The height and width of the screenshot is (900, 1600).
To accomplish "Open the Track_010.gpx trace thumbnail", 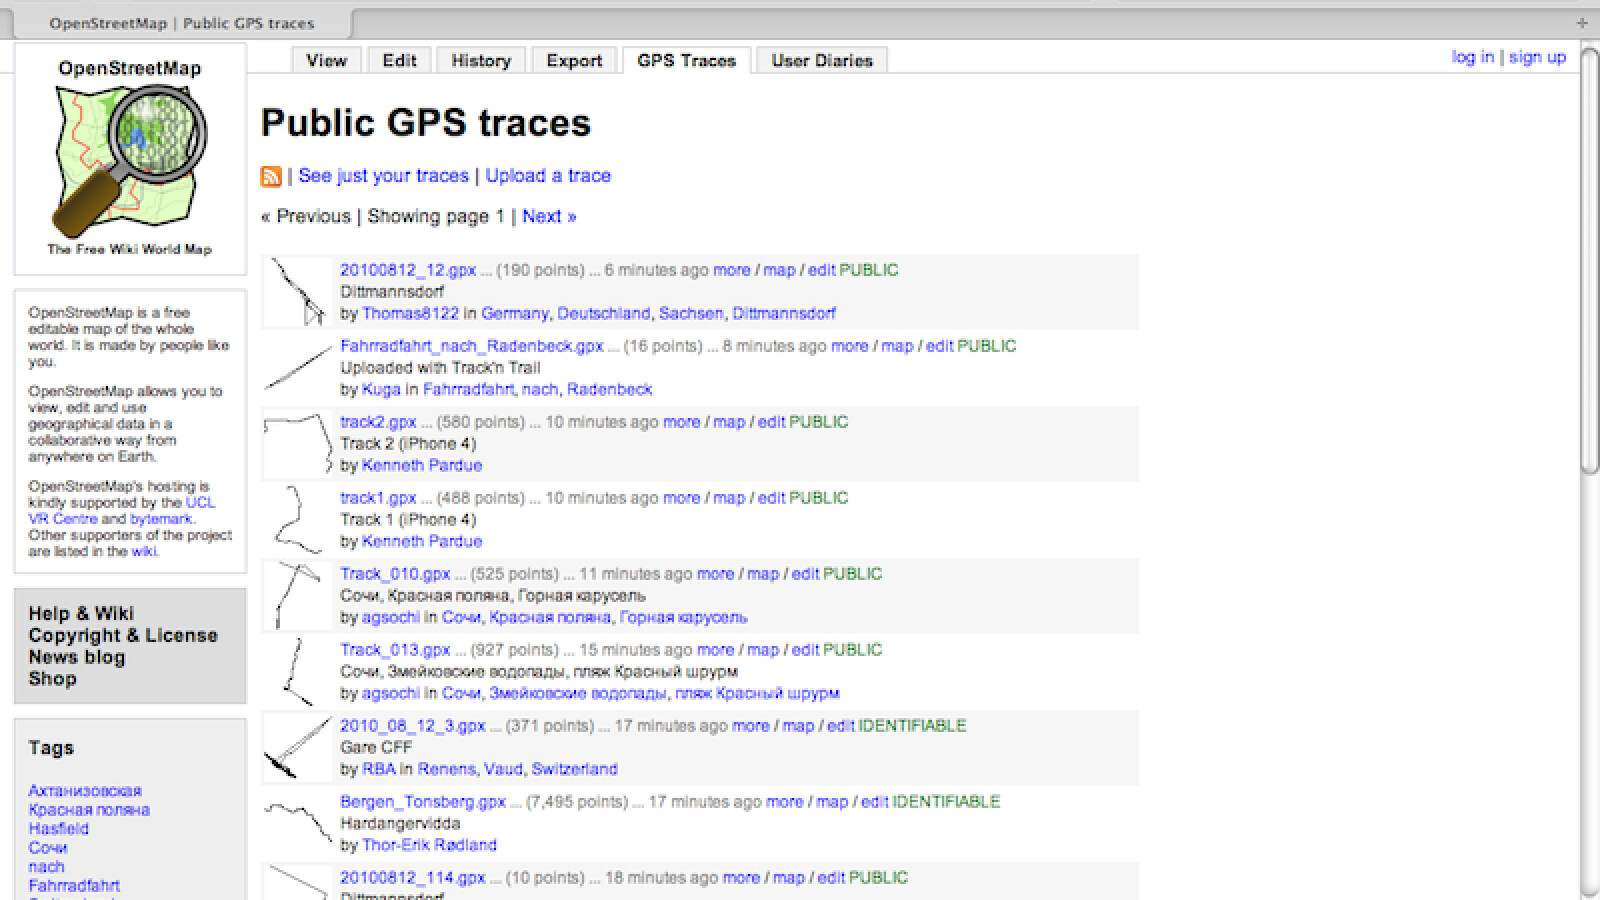I will tap(297, 596).
